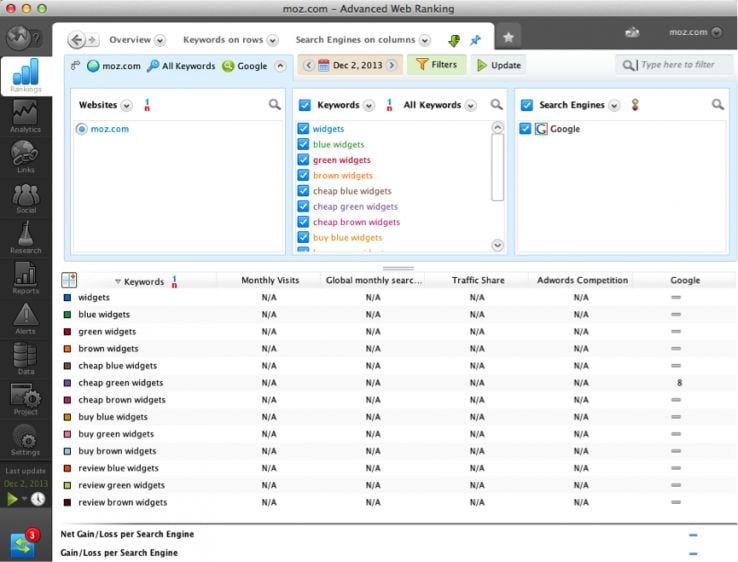
Task: Click the Update button
Action: 498,65
